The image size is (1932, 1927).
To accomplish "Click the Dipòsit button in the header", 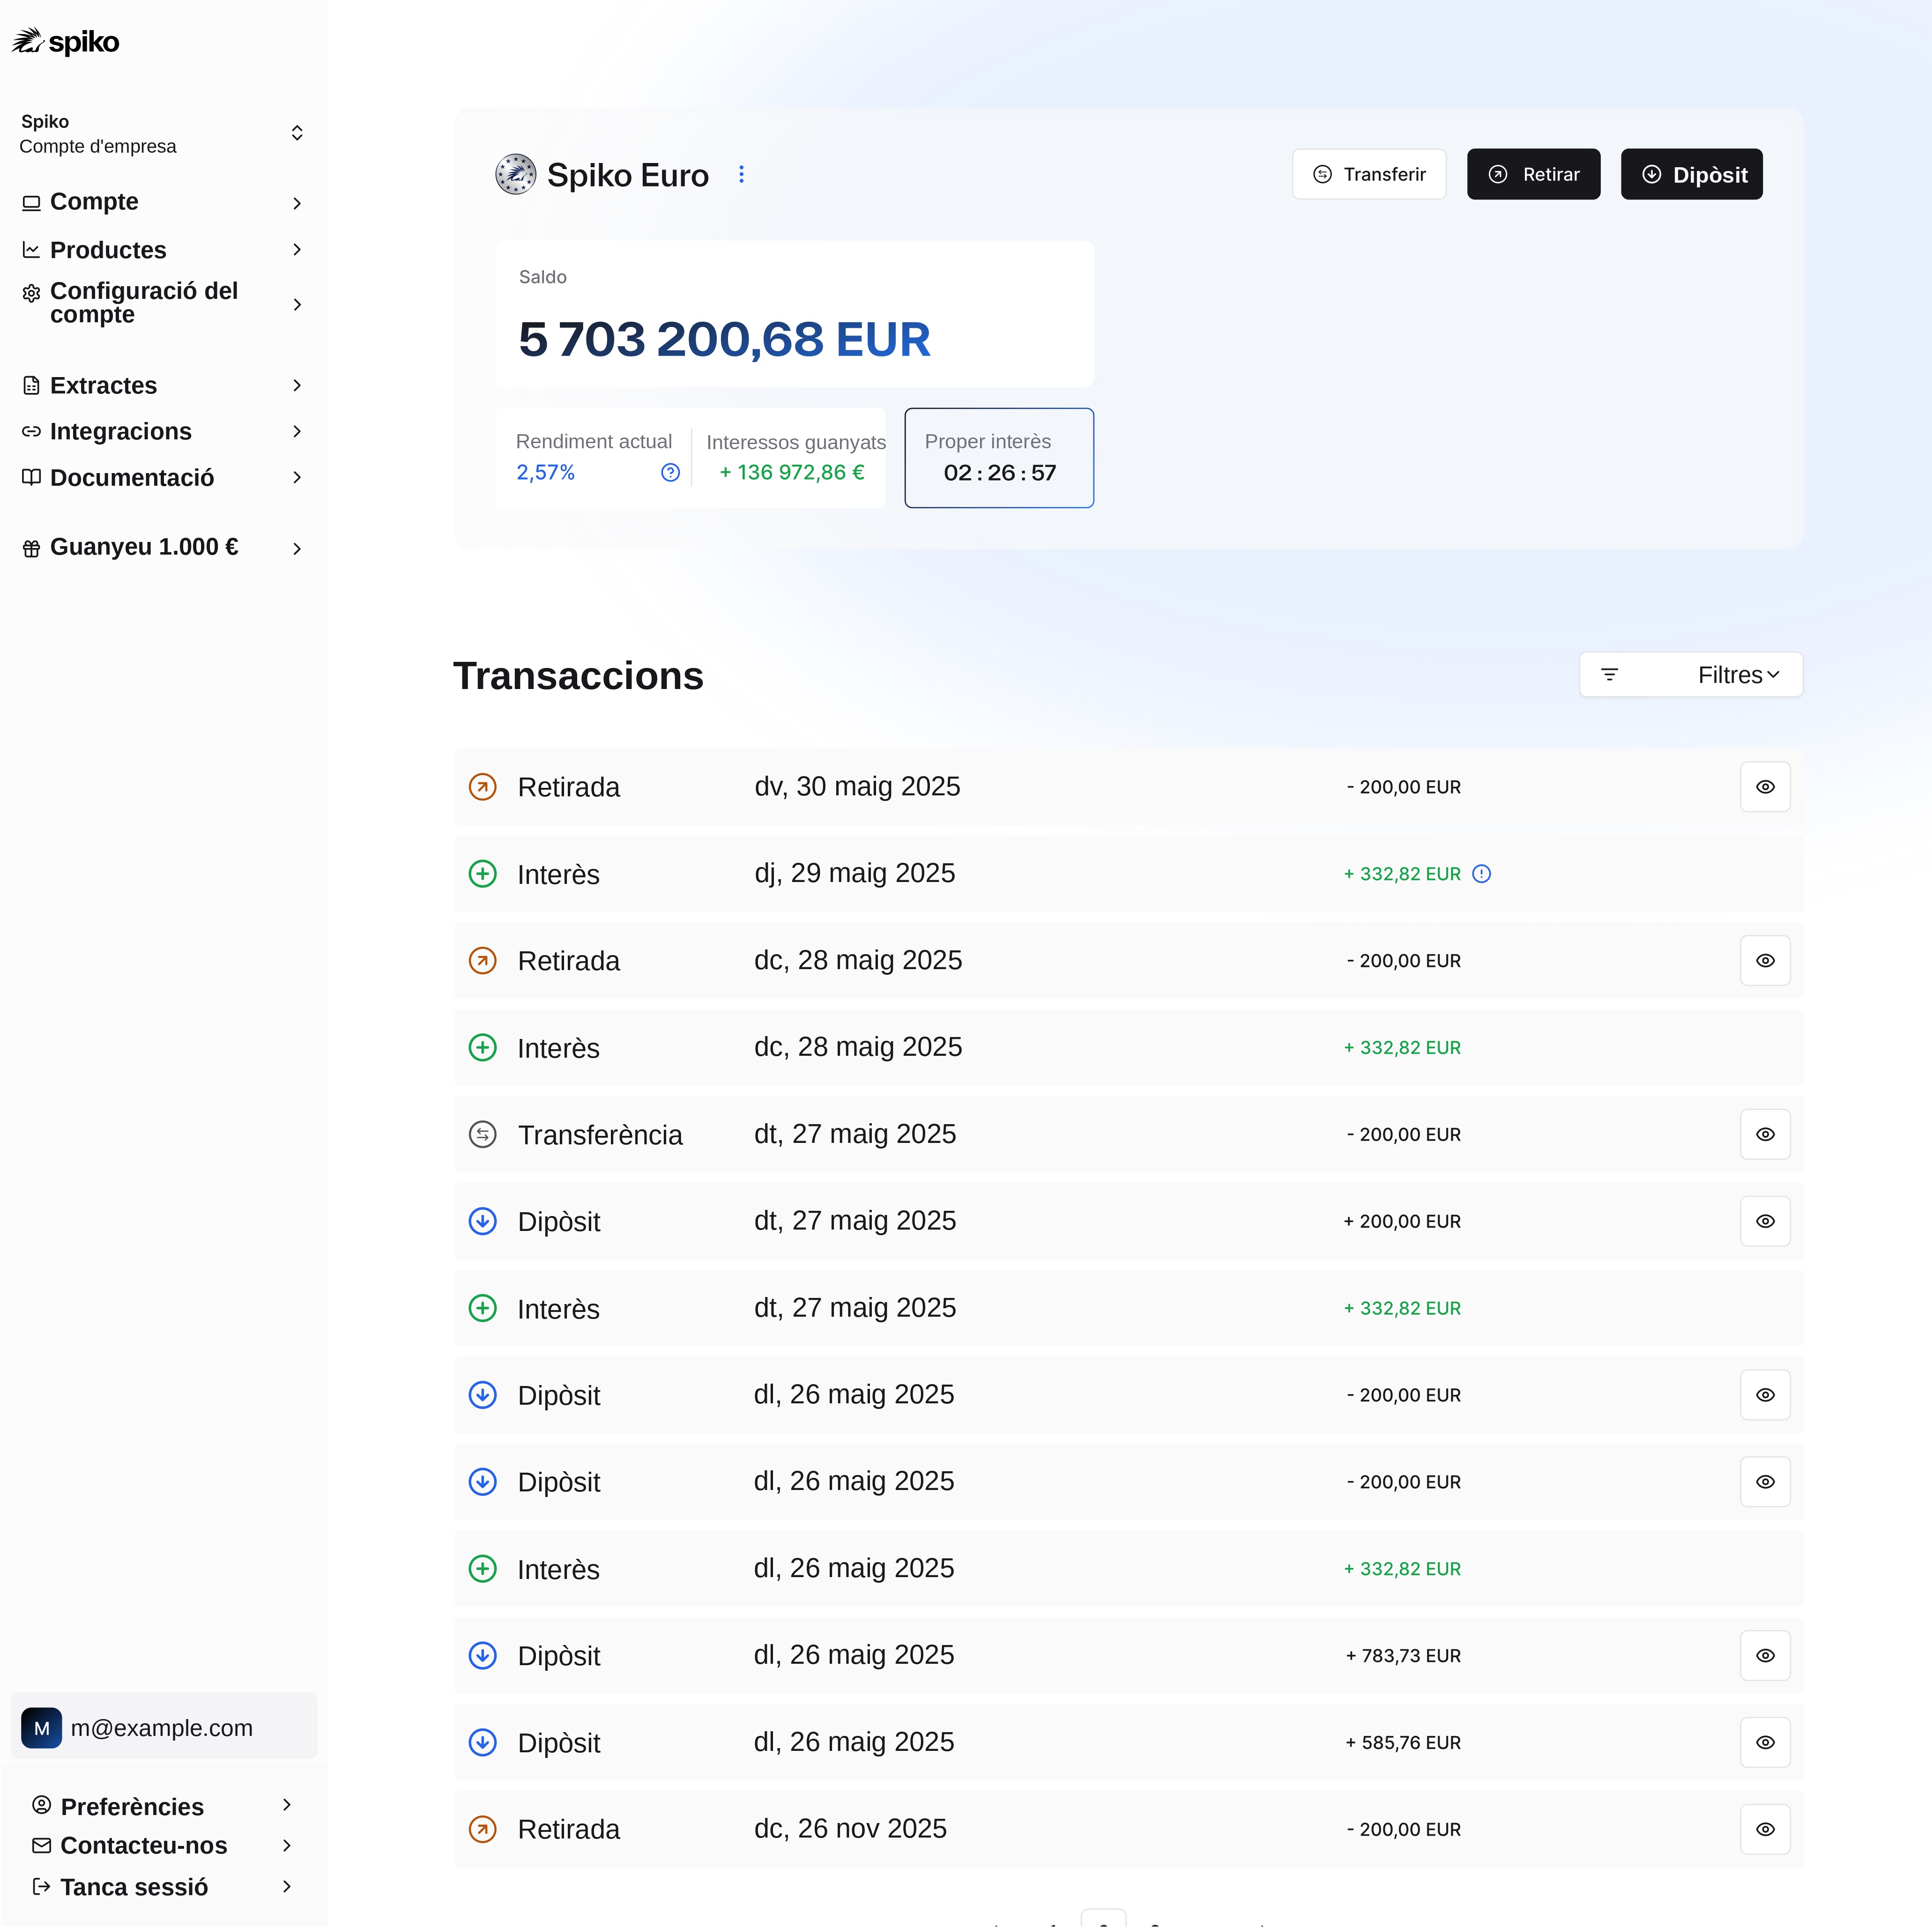I will (x=1691, y=174).
